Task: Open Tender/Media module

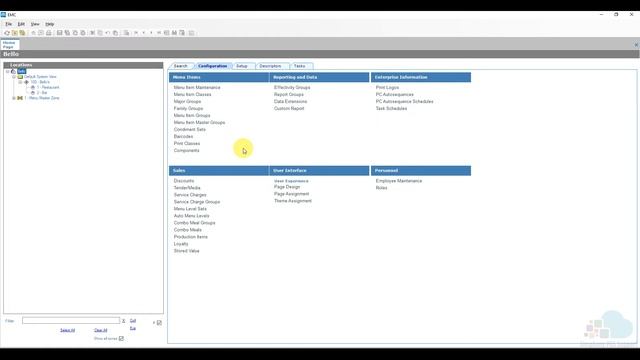Action: [187, 188]
